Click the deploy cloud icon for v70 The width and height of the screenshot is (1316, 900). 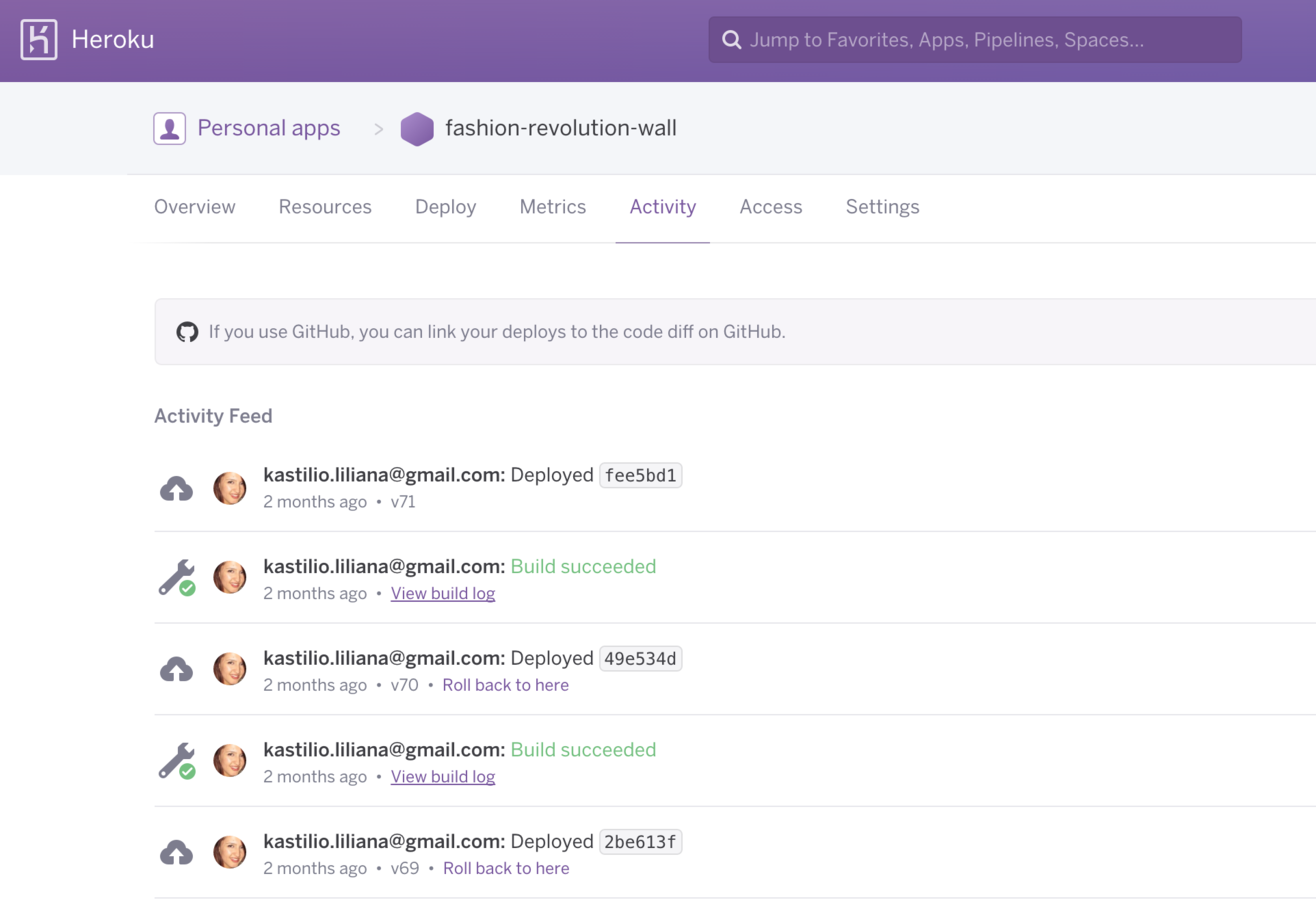pyautogui.click(x=176, y=670)
